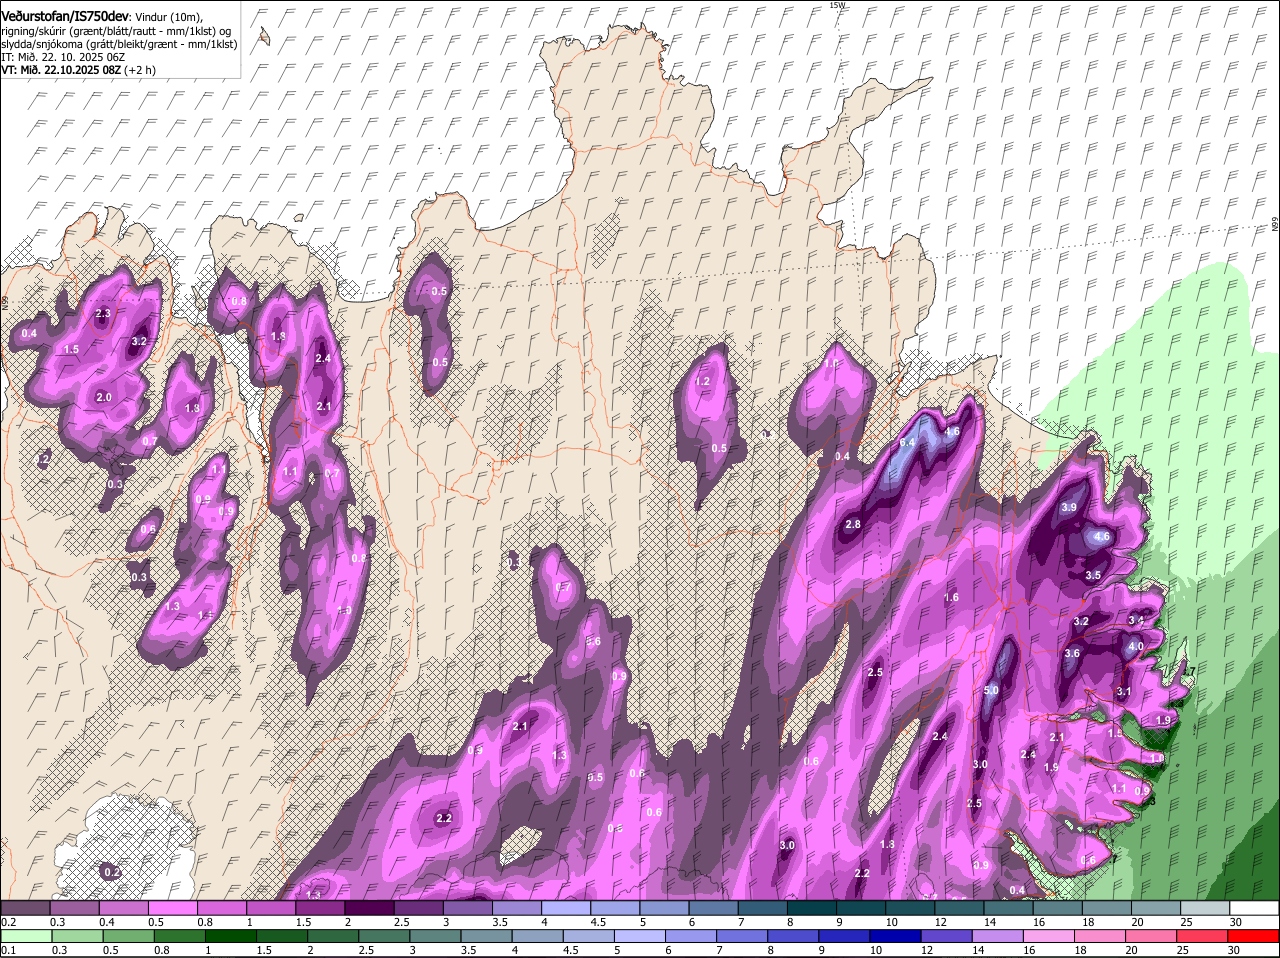The image size is (1280, 958).
Task: Click the 5.0 precipitation value on the map
Action: point(991,691)
